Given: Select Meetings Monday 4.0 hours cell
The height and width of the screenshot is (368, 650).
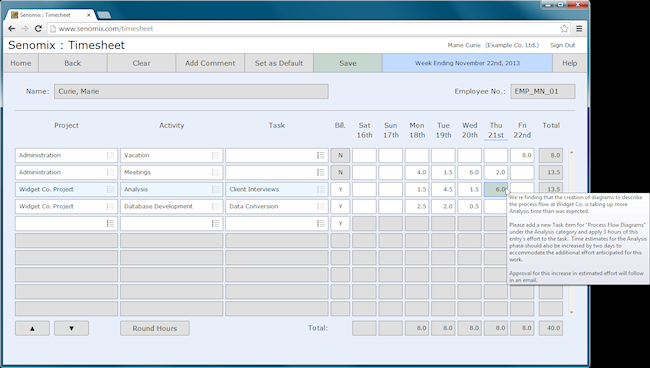Looking at the screenshot, I should tap(417, 172).
